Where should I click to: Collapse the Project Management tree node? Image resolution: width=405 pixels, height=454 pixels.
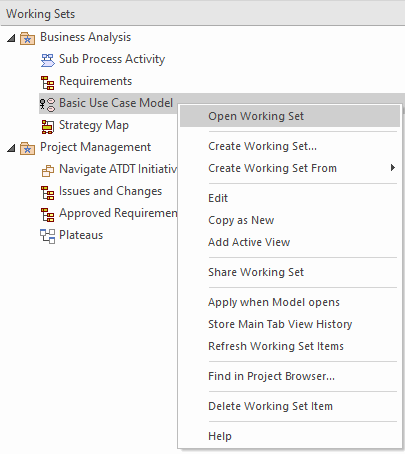[11, 148]
